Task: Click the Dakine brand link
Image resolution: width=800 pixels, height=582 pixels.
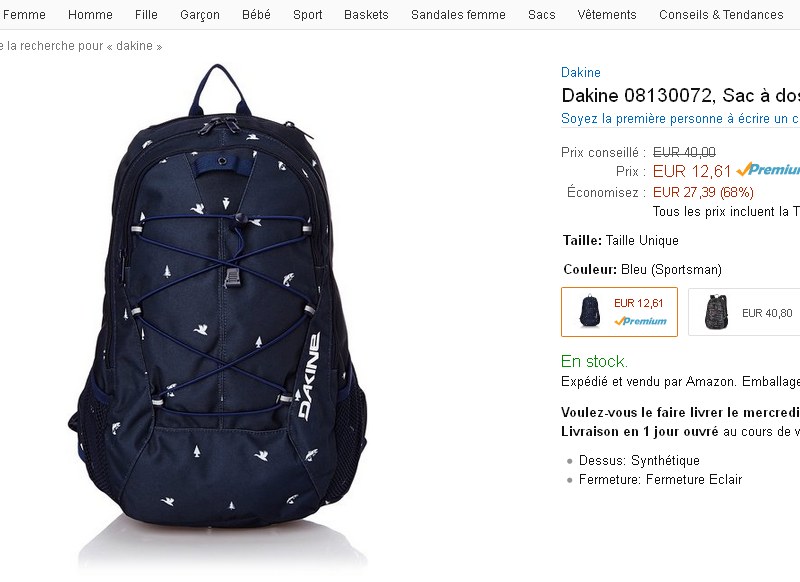Action: click(581, 72)
